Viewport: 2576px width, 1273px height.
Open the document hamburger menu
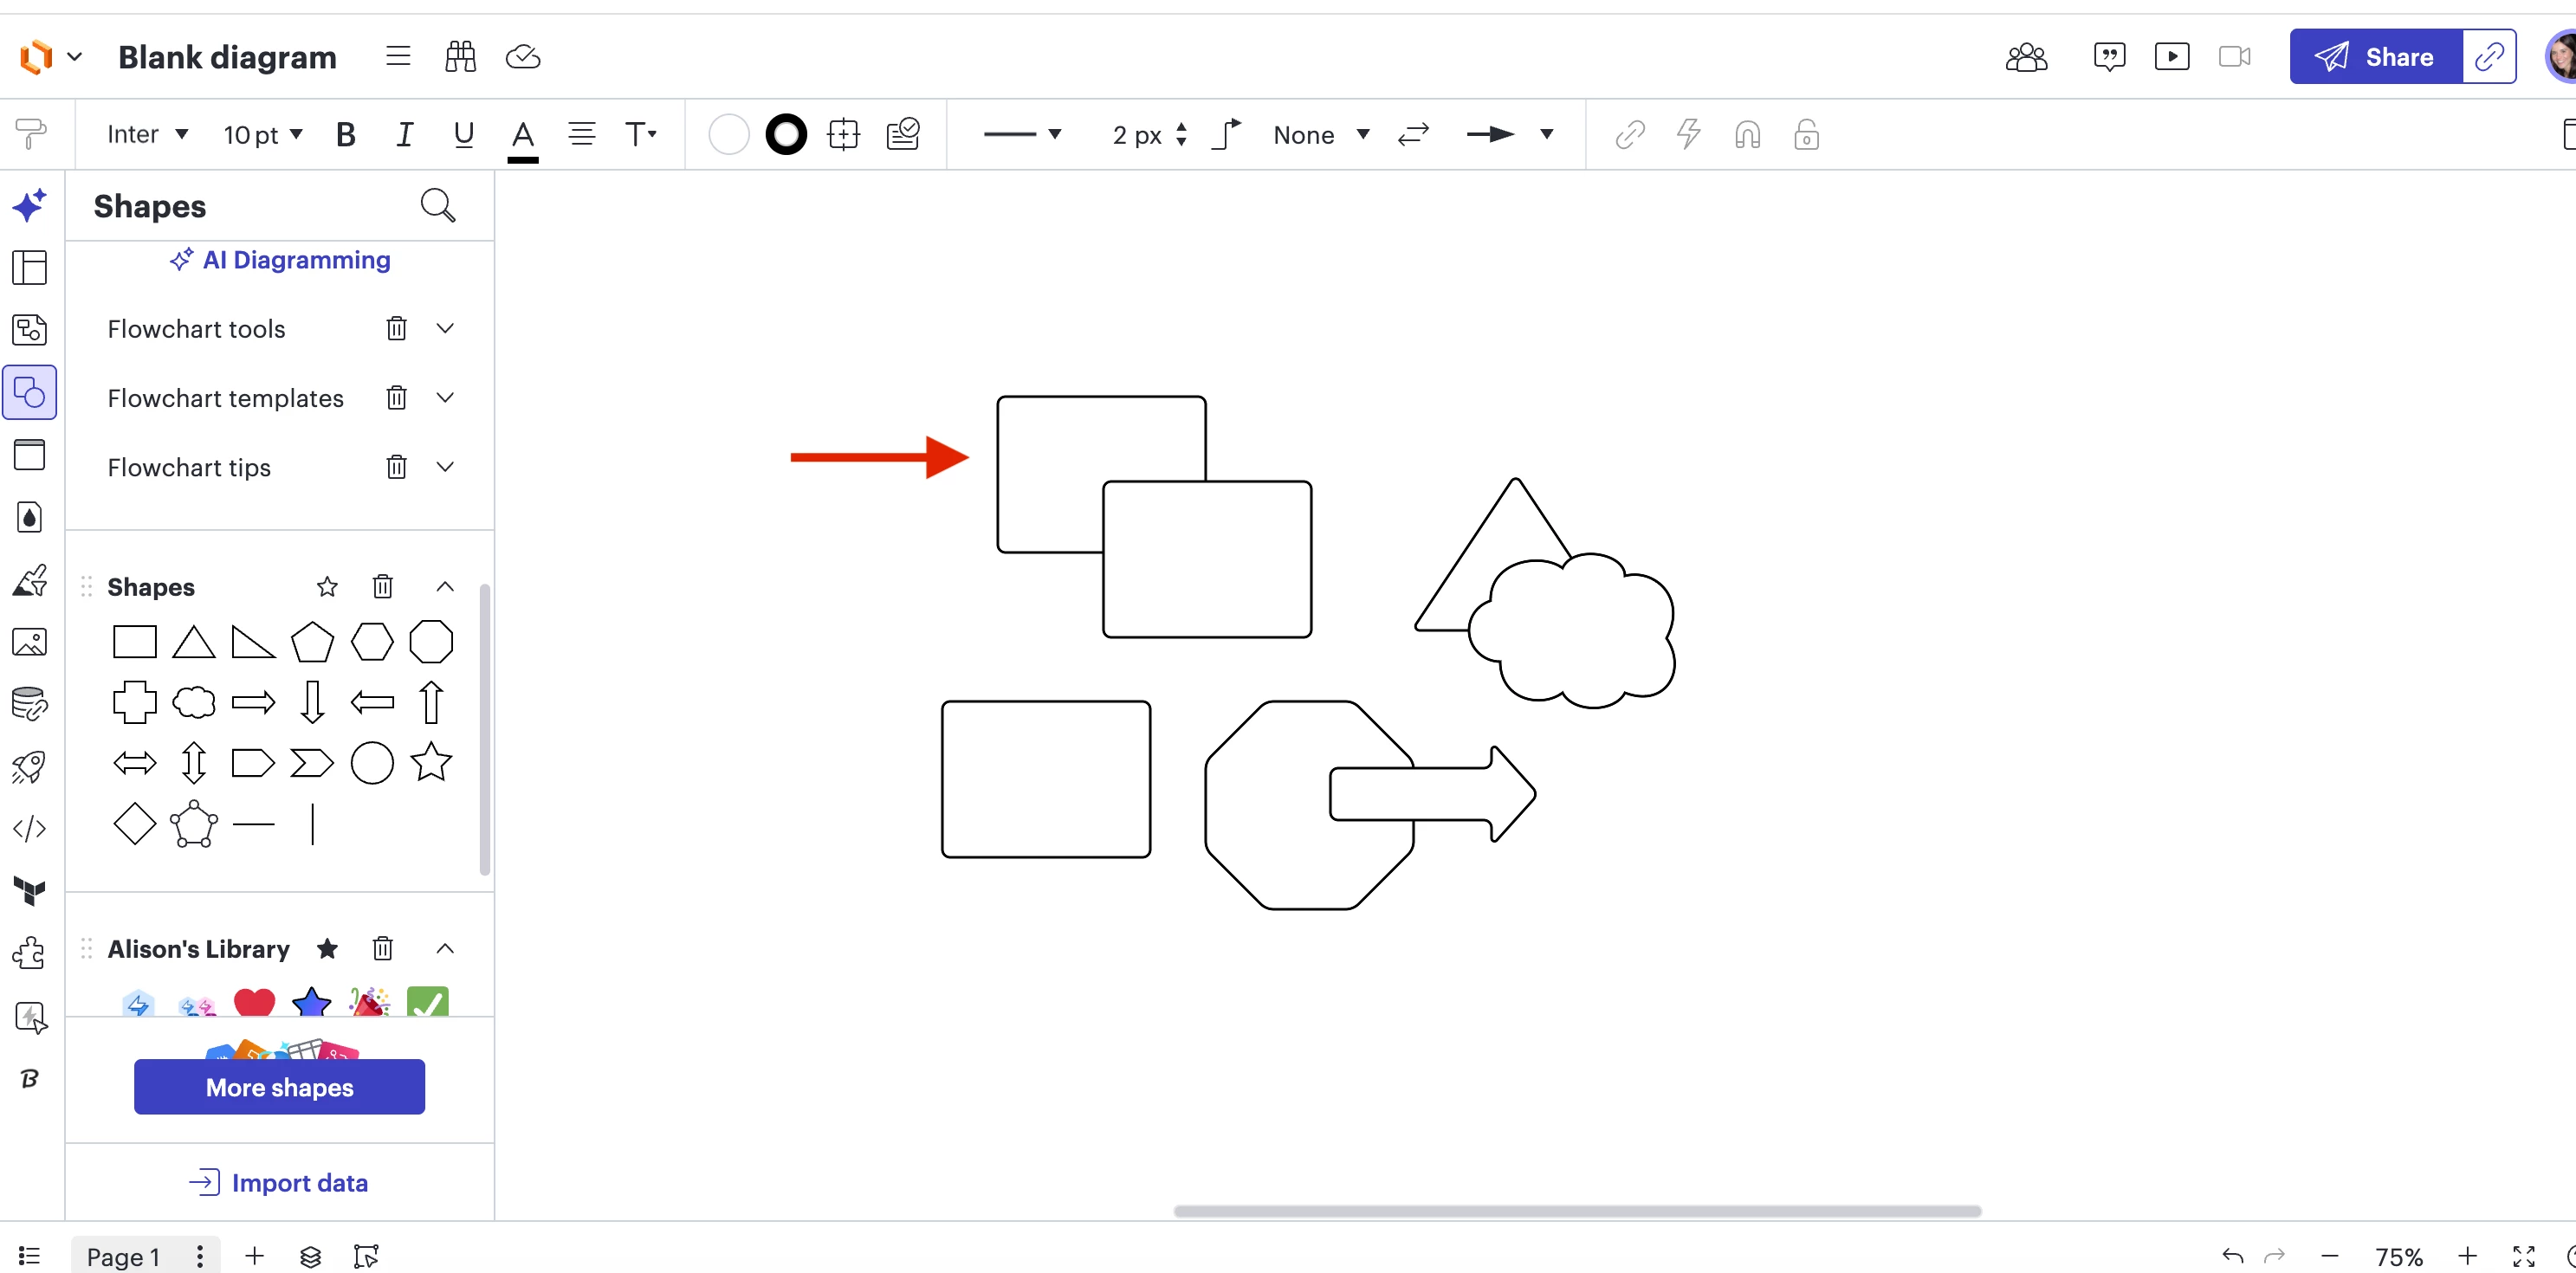[398, 57]
